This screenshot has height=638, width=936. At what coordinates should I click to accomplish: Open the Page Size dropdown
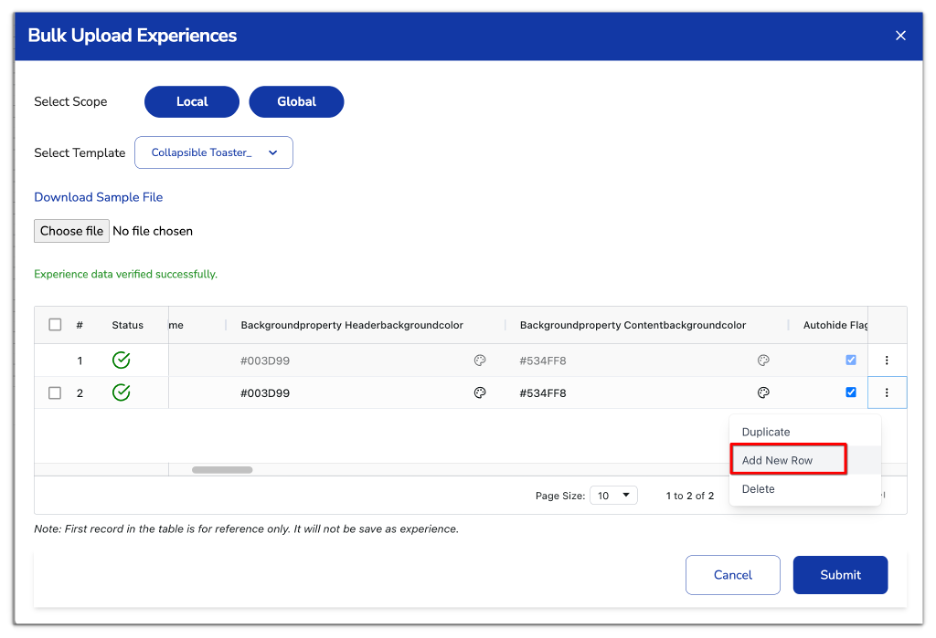[x=613, y=495]
